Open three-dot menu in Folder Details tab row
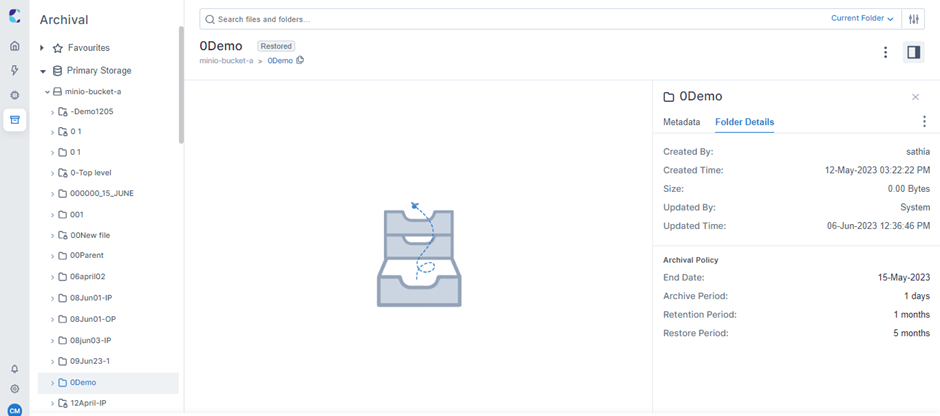940x416 pixels. pyautogui.click(x=924, y=122)
